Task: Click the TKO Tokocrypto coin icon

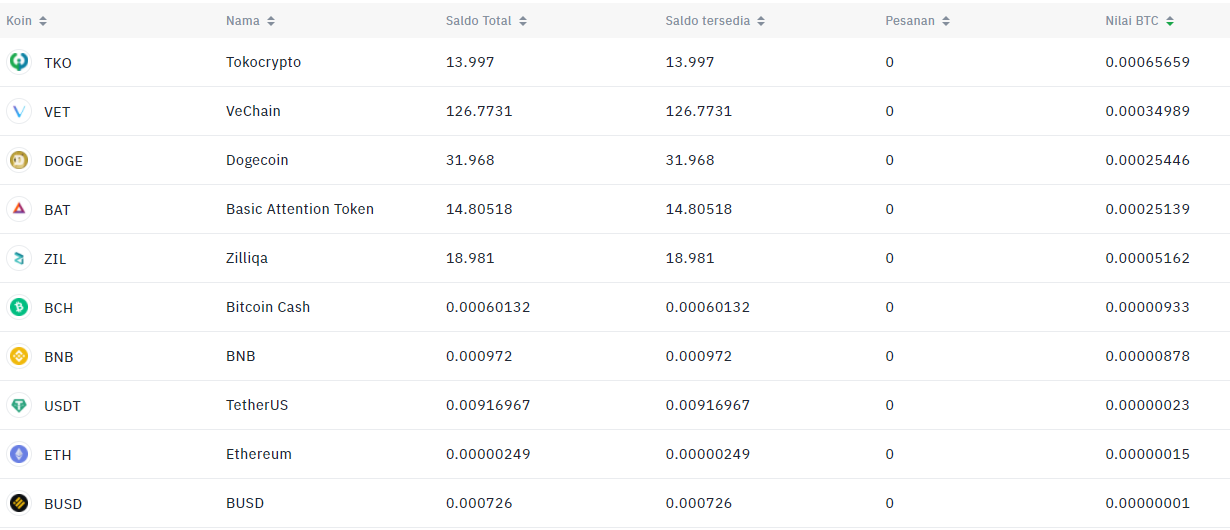Action: click(18, 62)
